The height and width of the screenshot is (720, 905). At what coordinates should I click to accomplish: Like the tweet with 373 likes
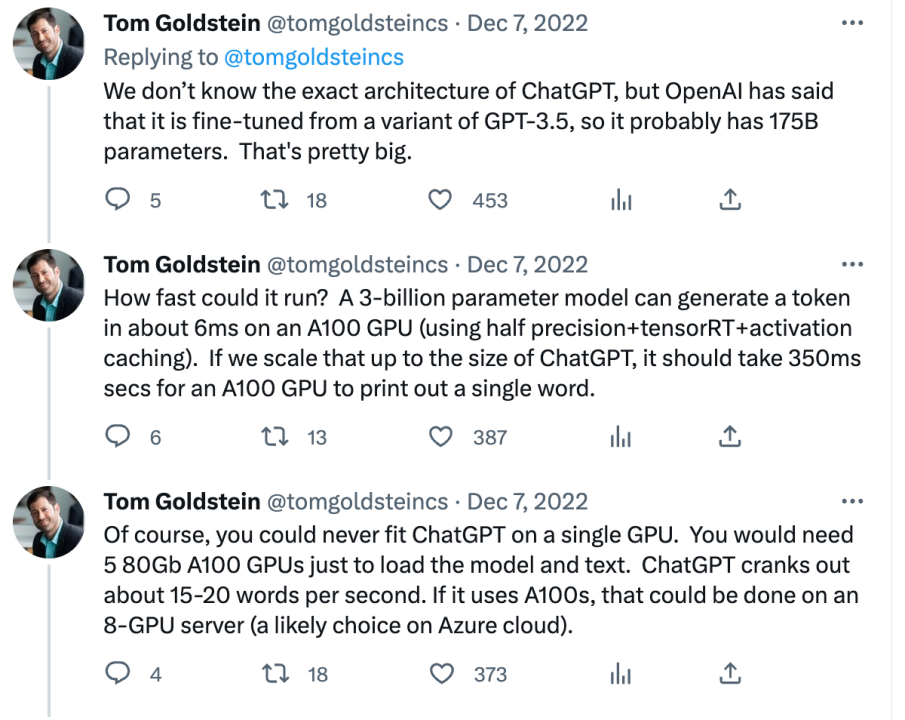440,674
